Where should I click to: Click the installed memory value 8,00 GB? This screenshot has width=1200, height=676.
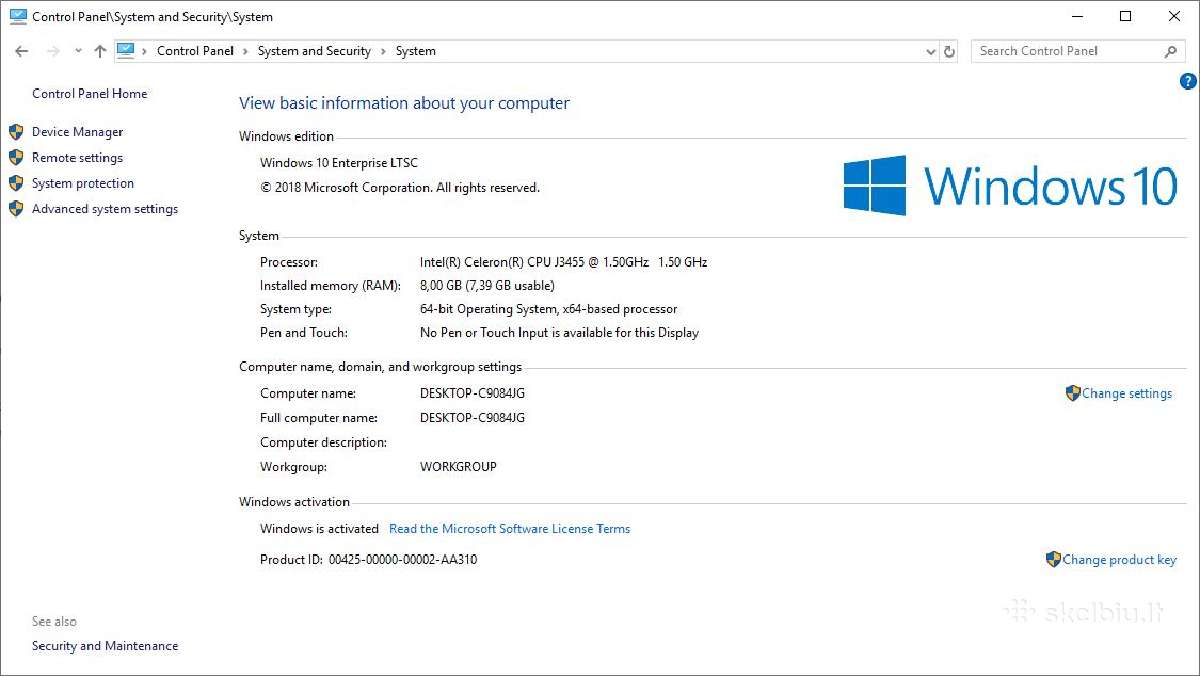click(487, 286)
